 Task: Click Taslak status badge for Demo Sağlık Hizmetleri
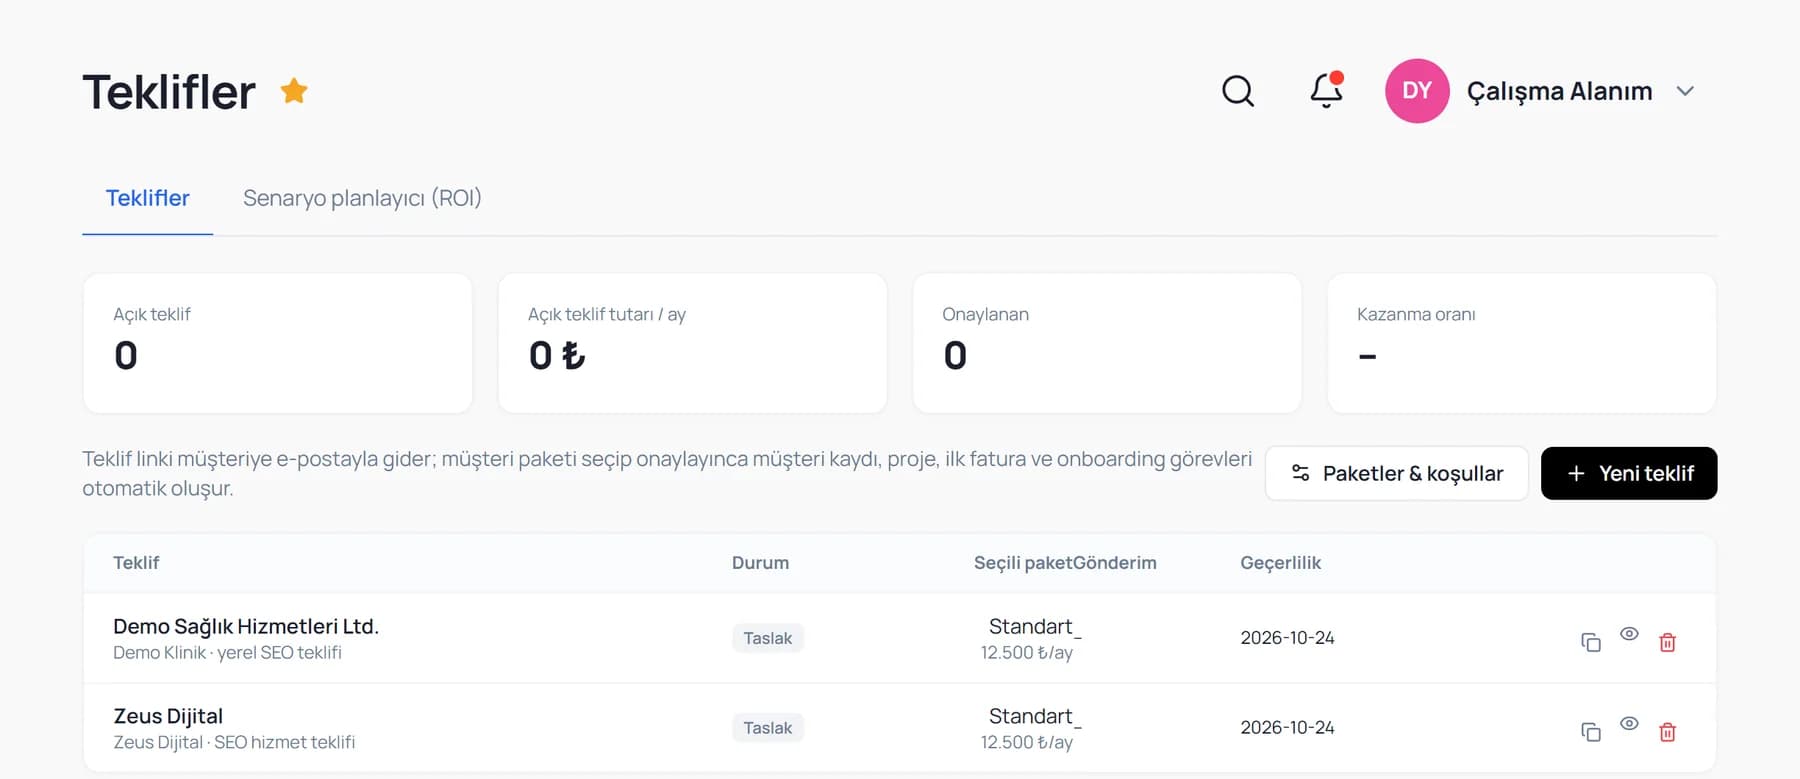pos(768,638)
